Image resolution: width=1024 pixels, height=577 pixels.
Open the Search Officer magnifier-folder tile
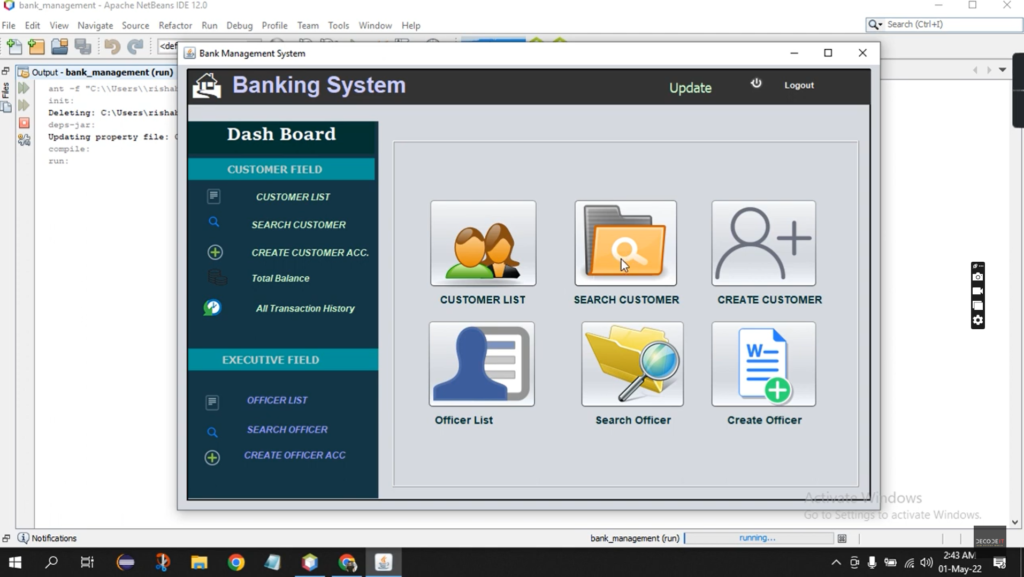point(632,364)
